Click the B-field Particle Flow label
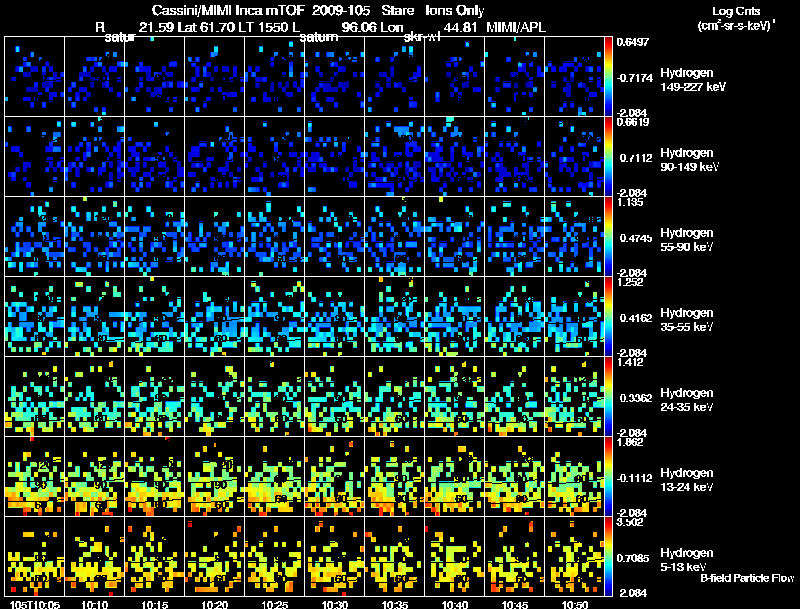This screenshot has width=800, height=609. click(747, 578)
